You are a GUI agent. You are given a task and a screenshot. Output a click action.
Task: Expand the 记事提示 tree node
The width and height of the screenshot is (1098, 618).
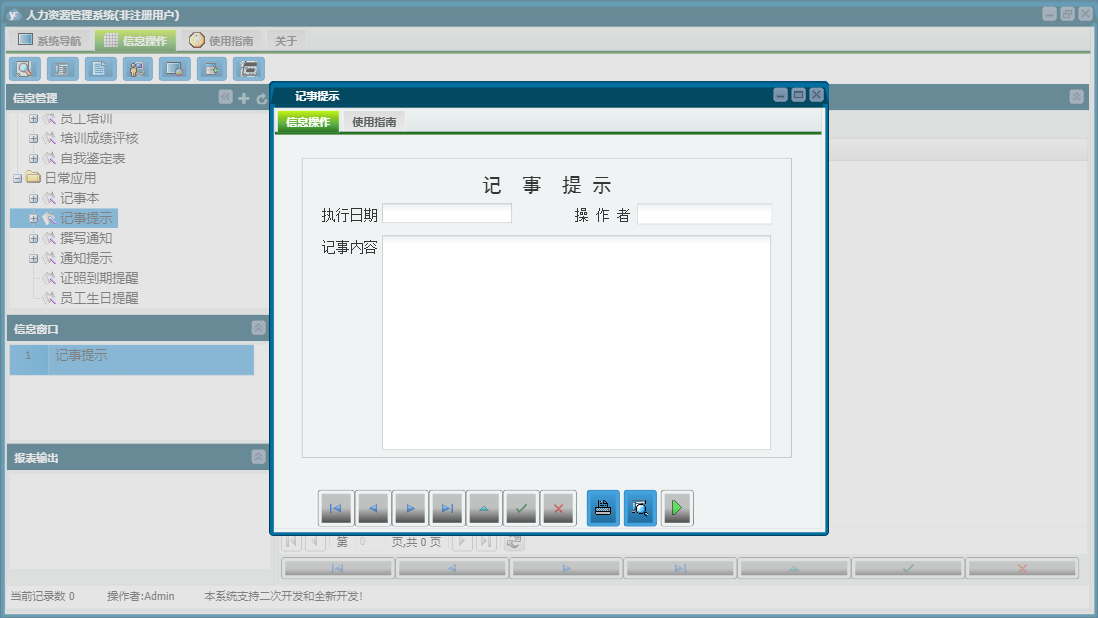click(33, 218)
